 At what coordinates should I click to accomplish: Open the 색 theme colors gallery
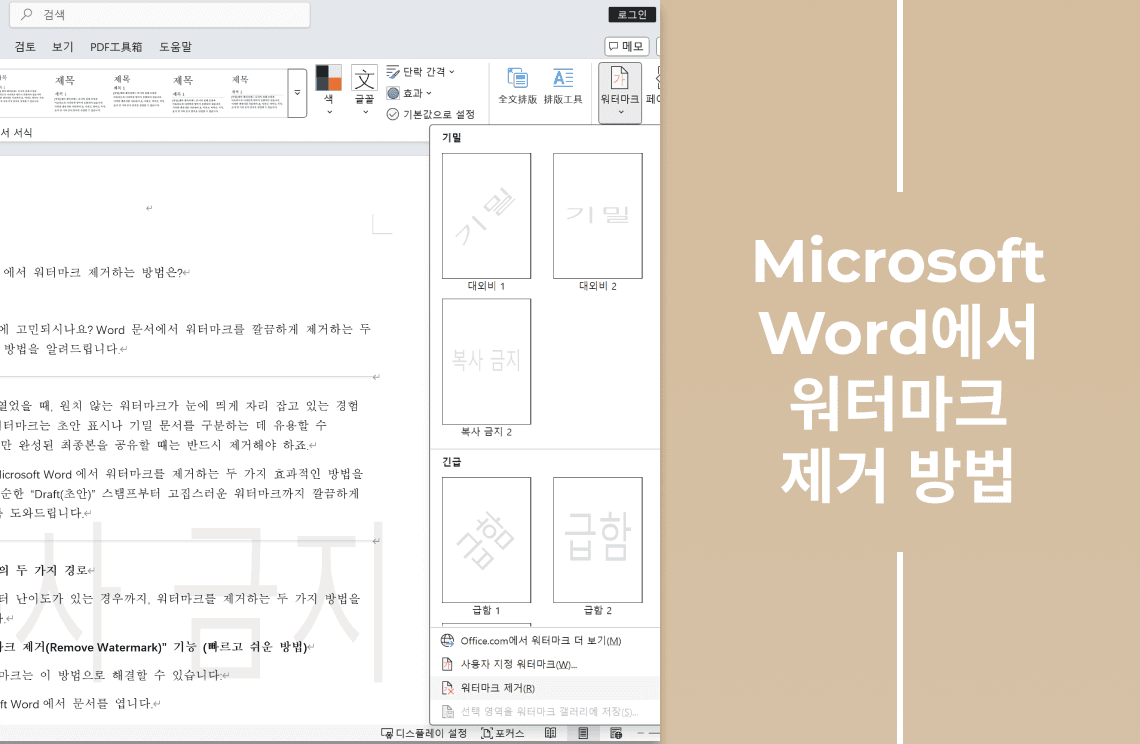pyautogui.click(x=329, y=89)
